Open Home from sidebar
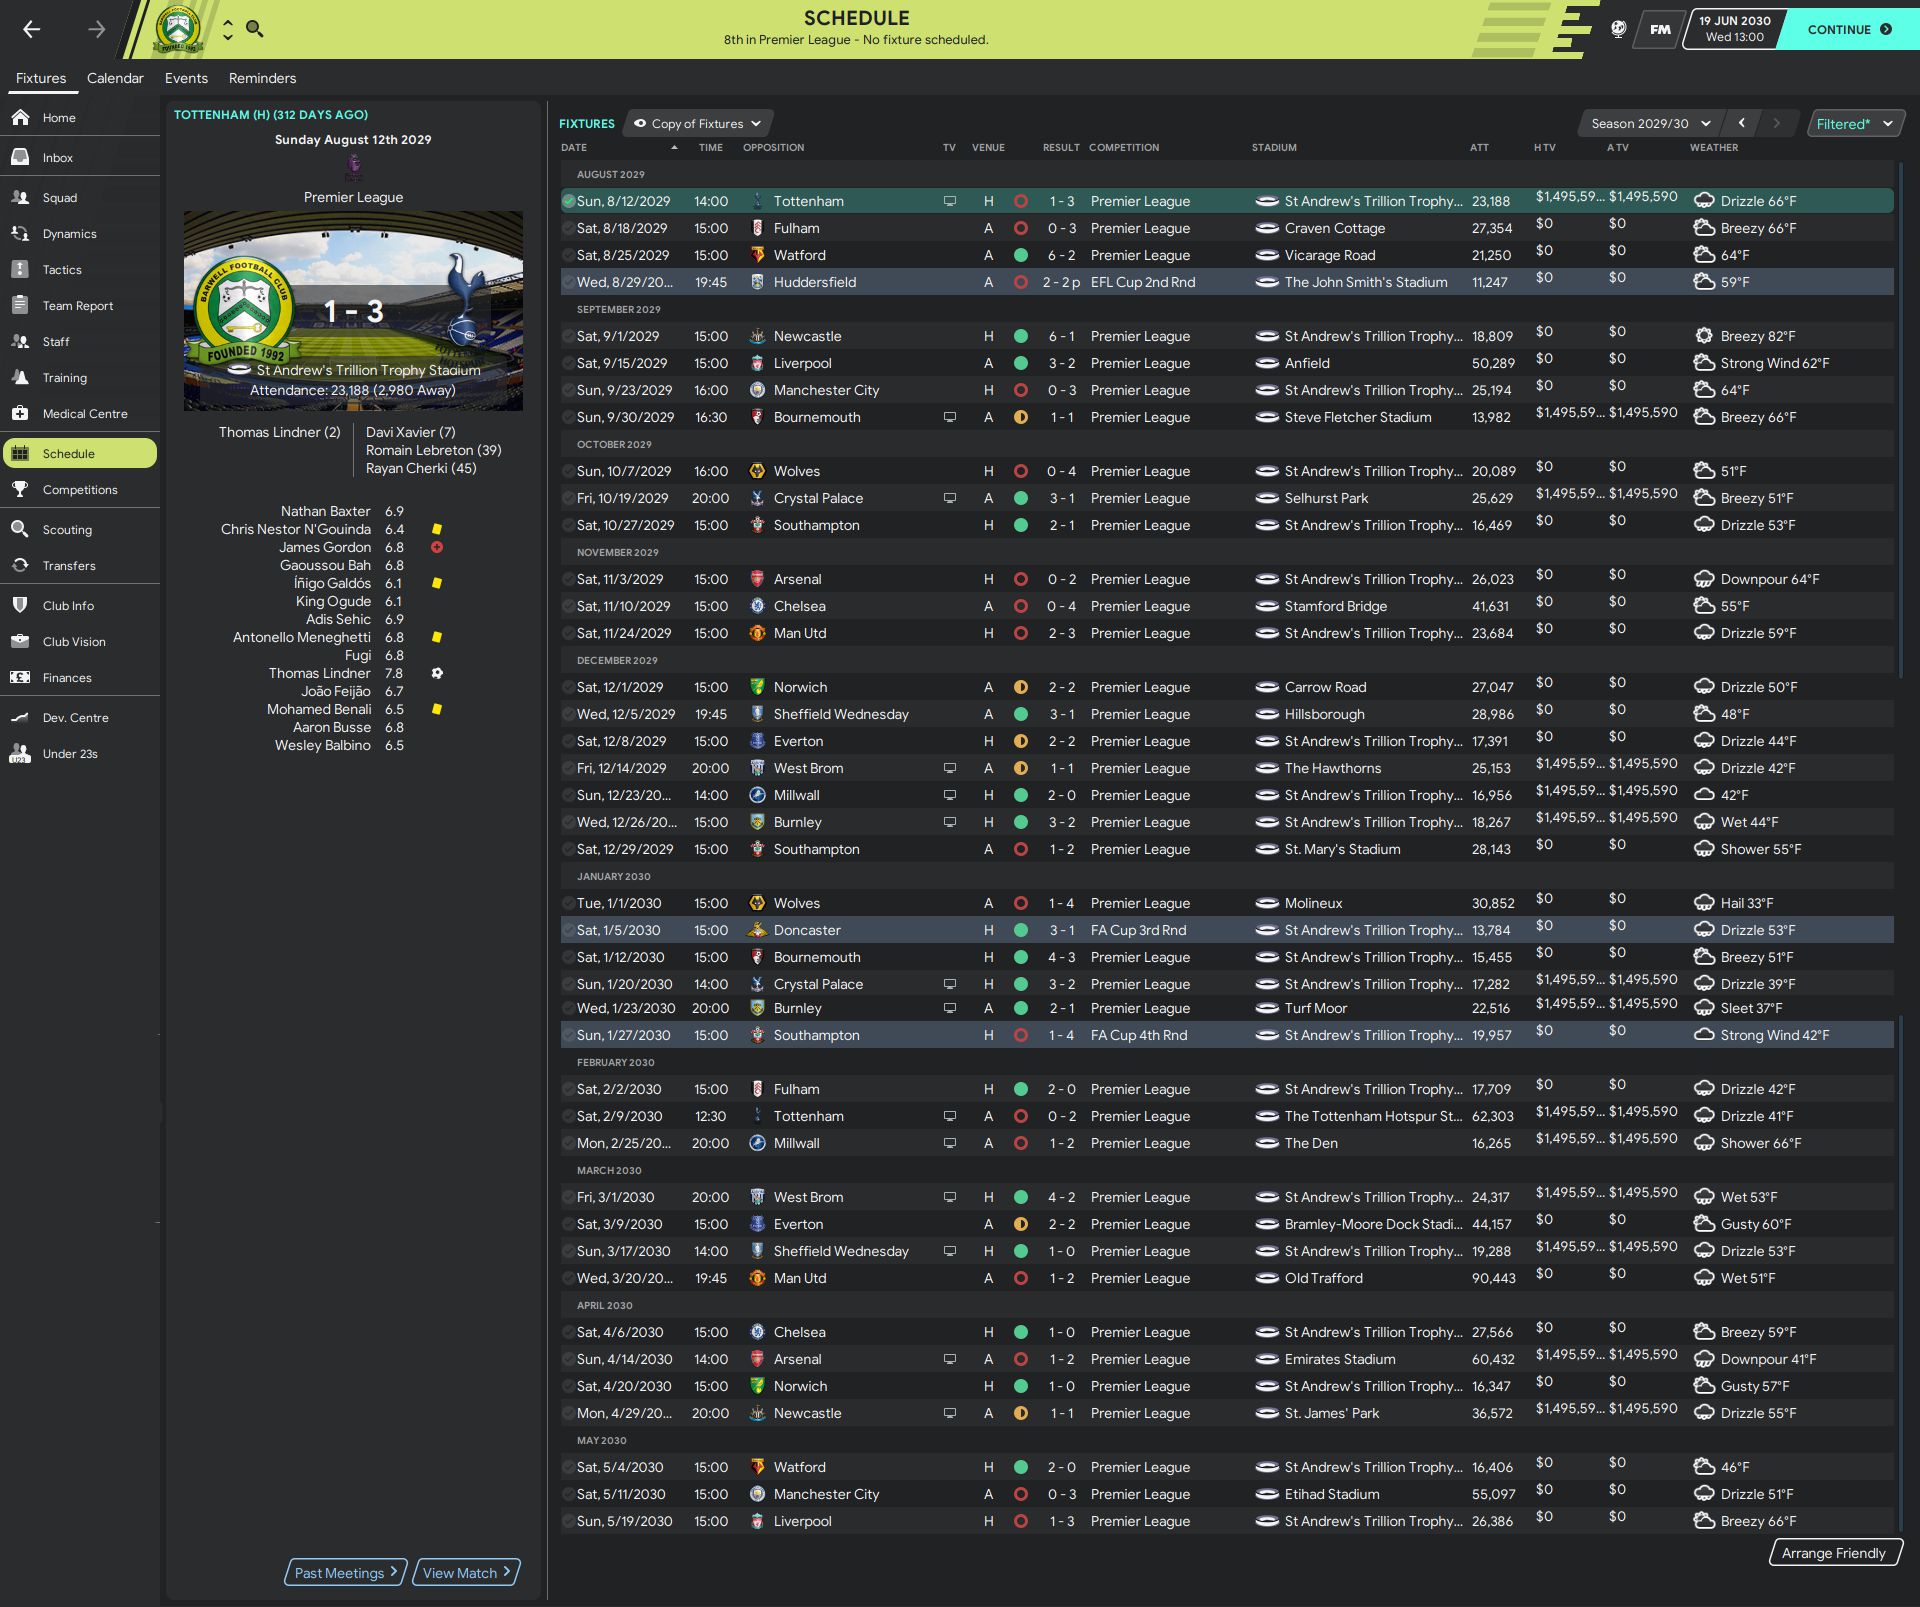 pyautogui.click(x=80, y=117)
